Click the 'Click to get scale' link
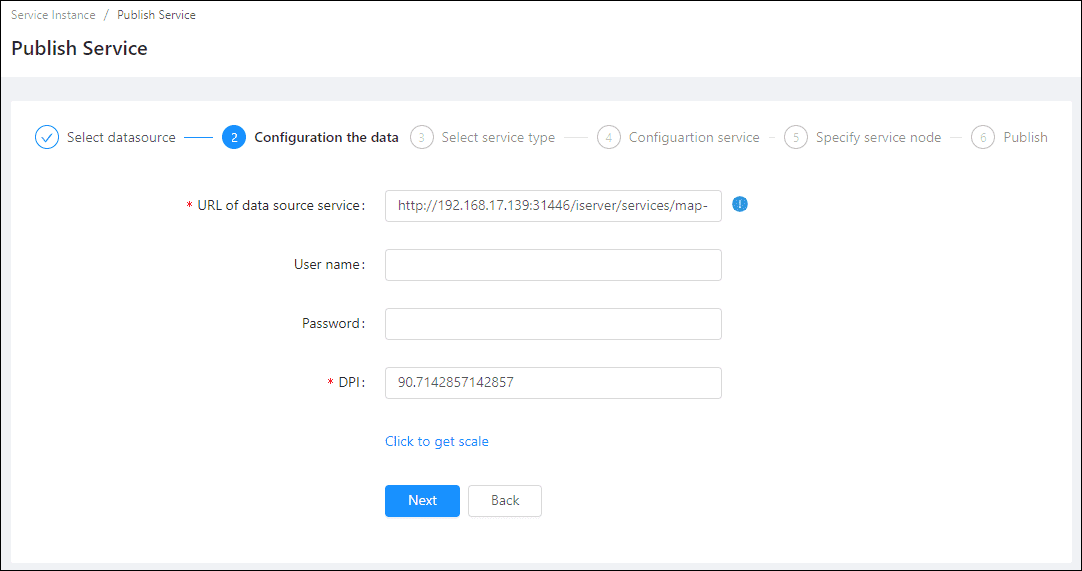This screenshot has height=571, width=1082. (437, 441)
